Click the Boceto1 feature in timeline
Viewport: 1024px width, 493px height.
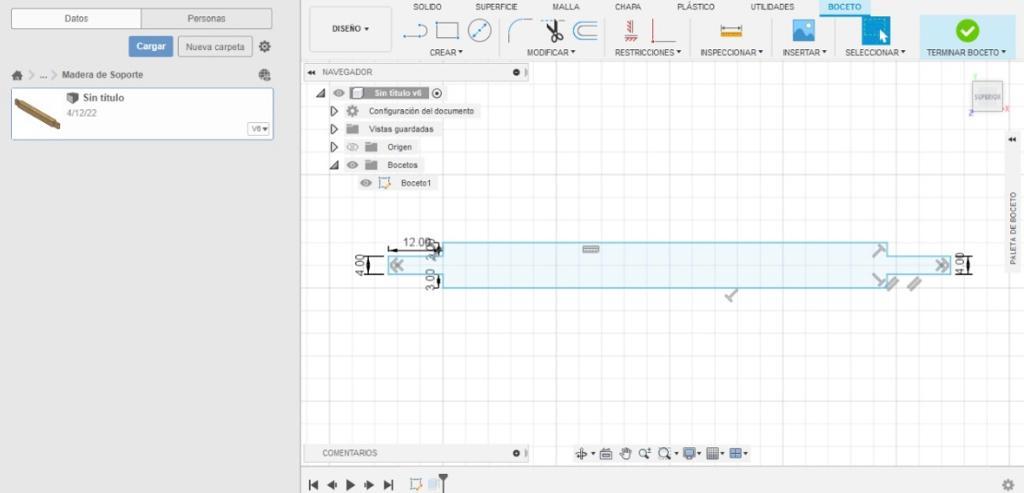(x=415, y=485)
